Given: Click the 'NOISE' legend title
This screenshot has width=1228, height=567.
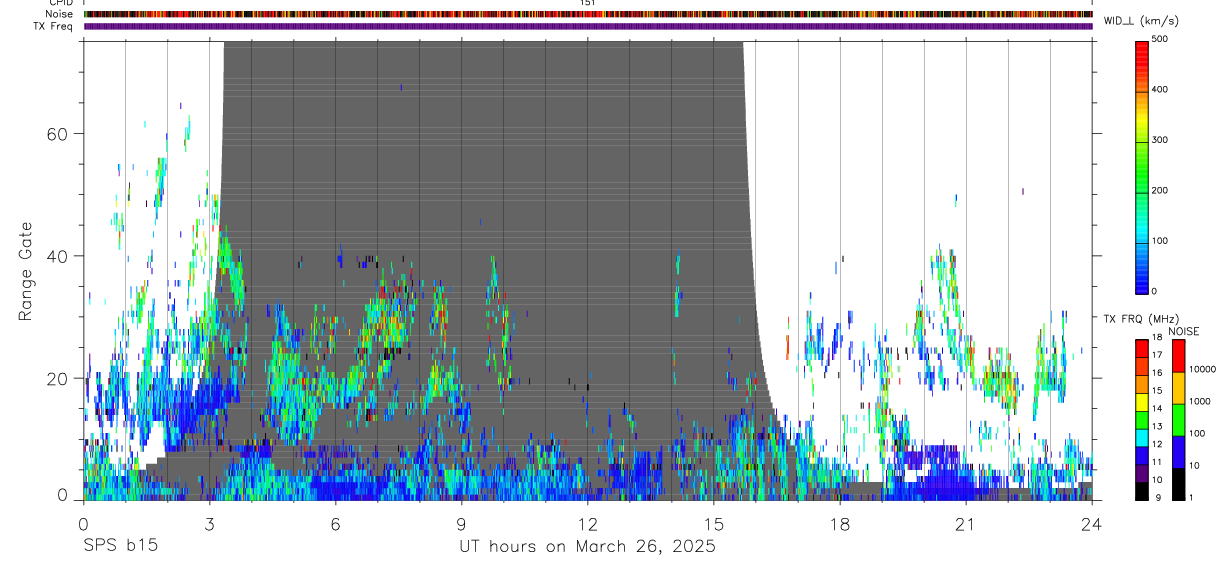Looking at the screenshot, I should 1183,331.
